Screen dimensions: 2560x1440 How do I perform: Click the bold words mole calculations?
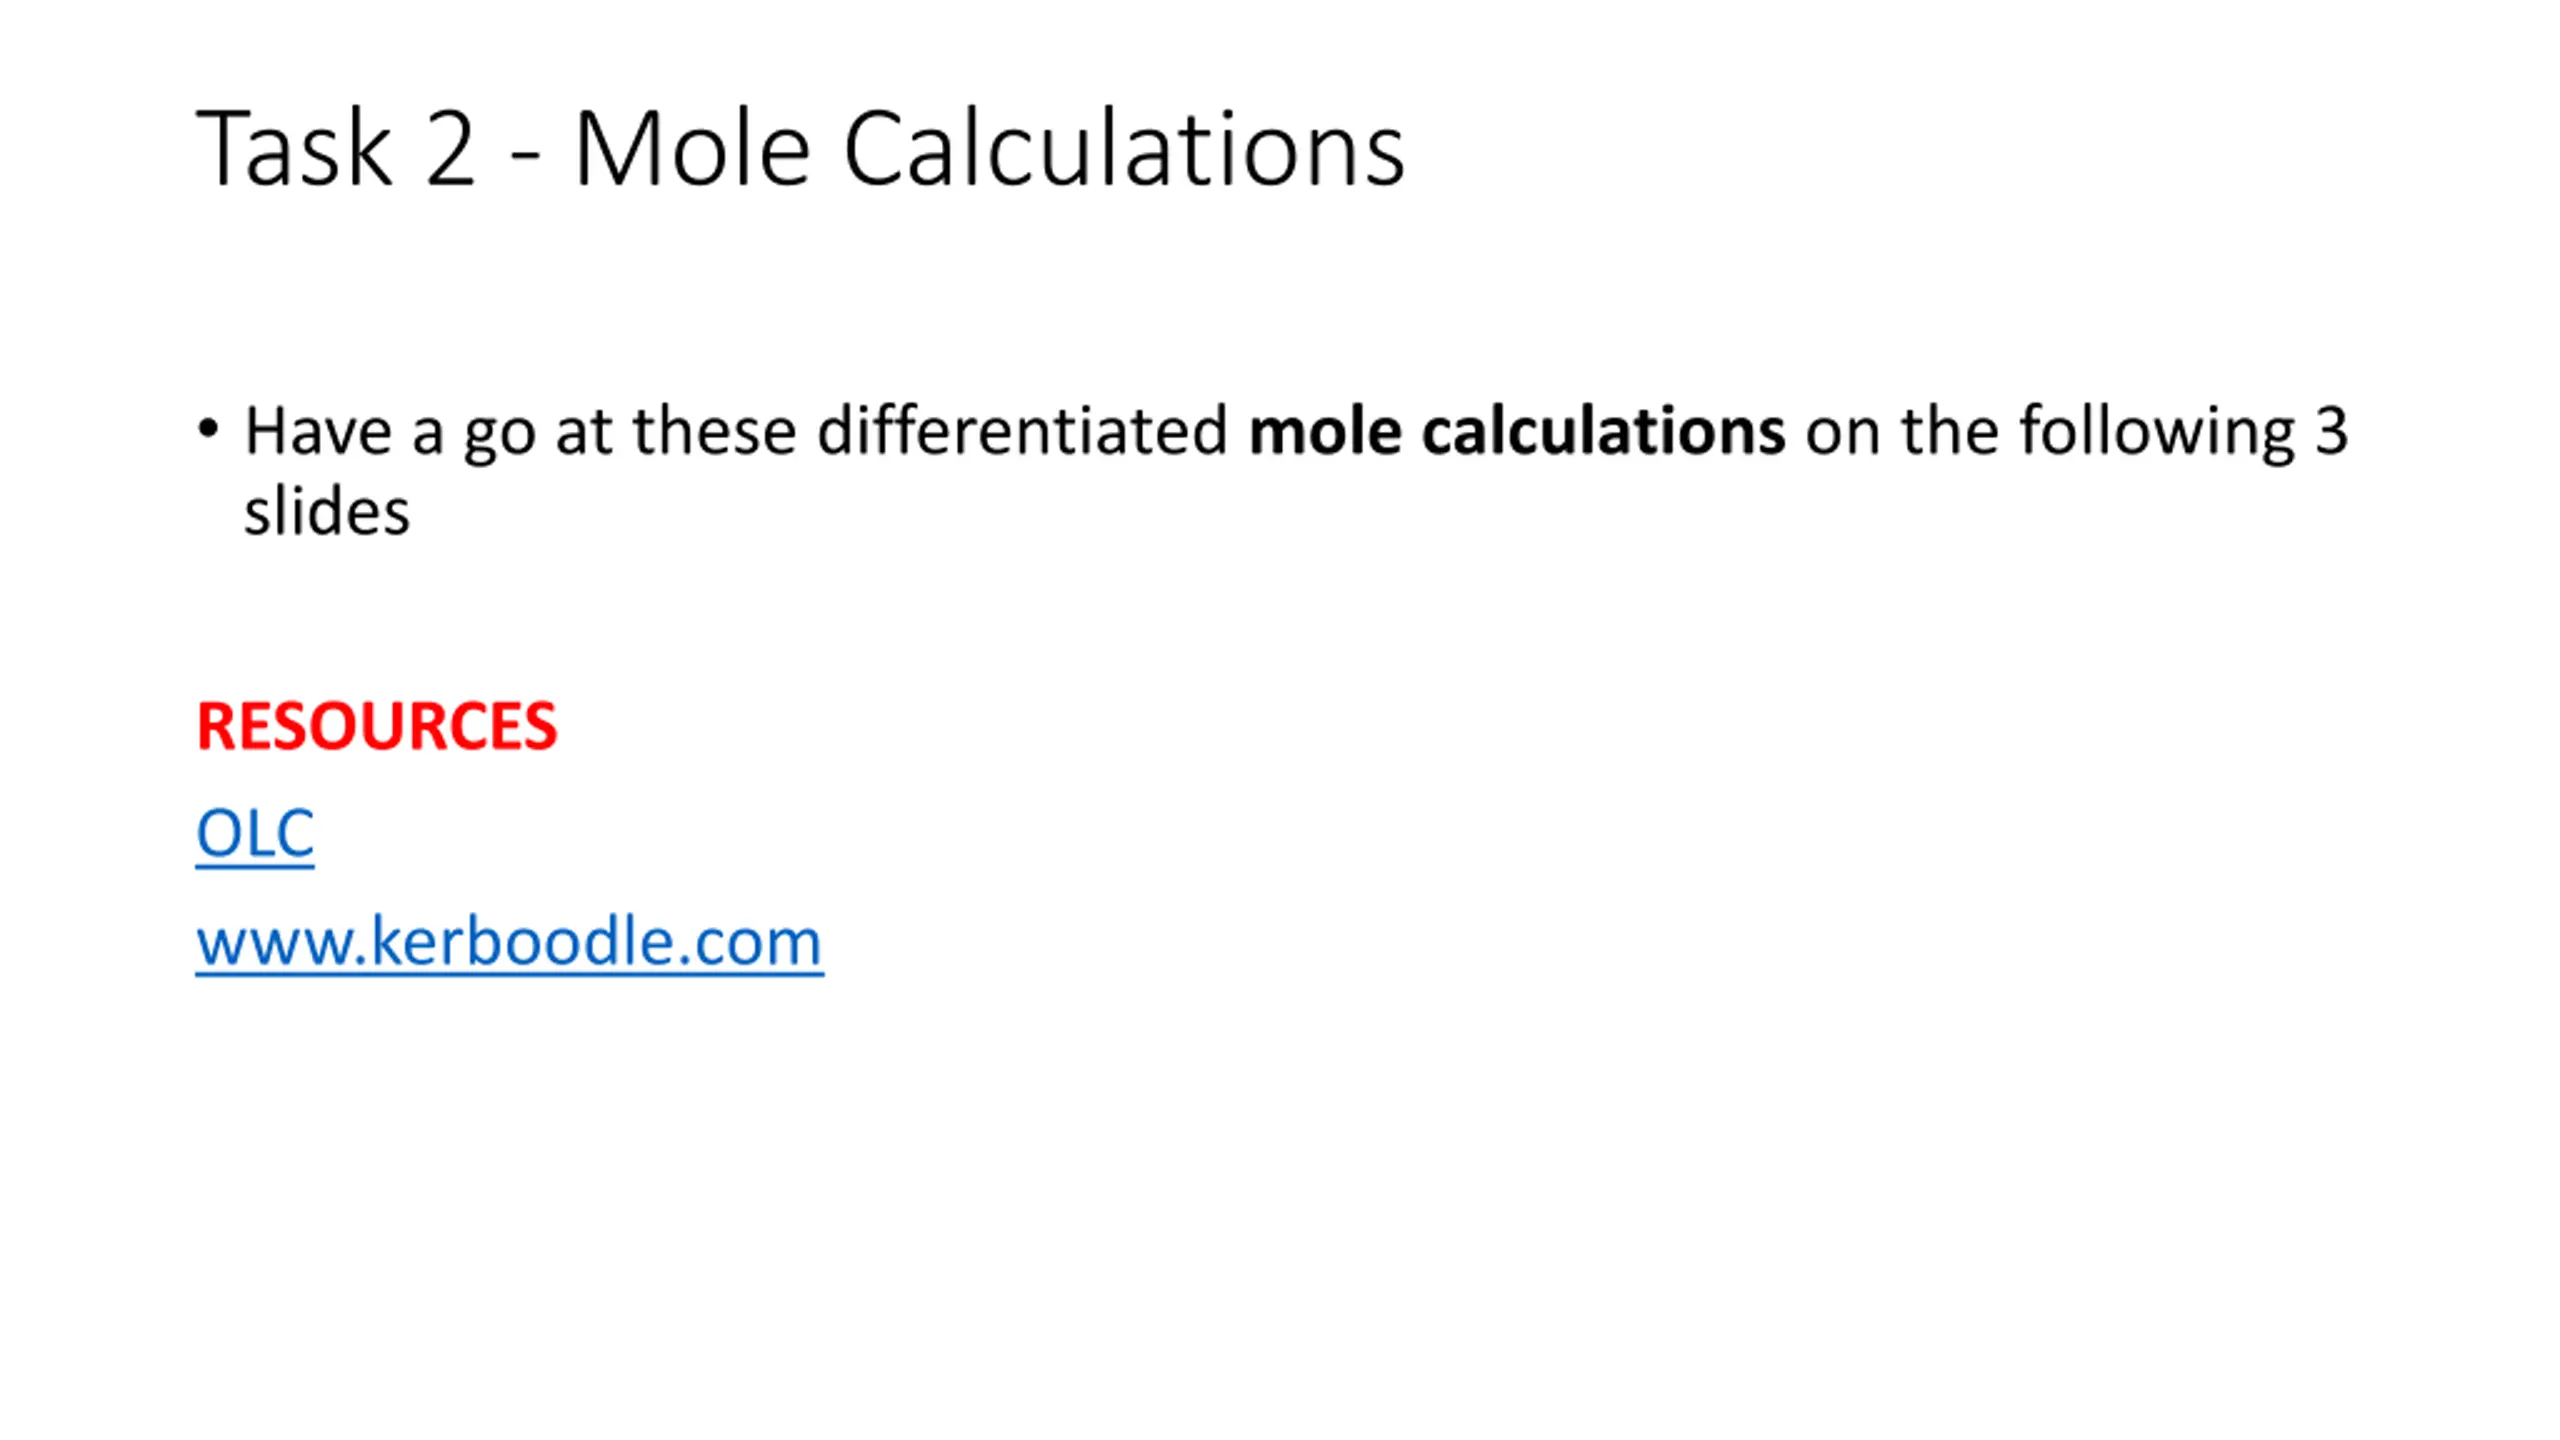[1517, 431]
